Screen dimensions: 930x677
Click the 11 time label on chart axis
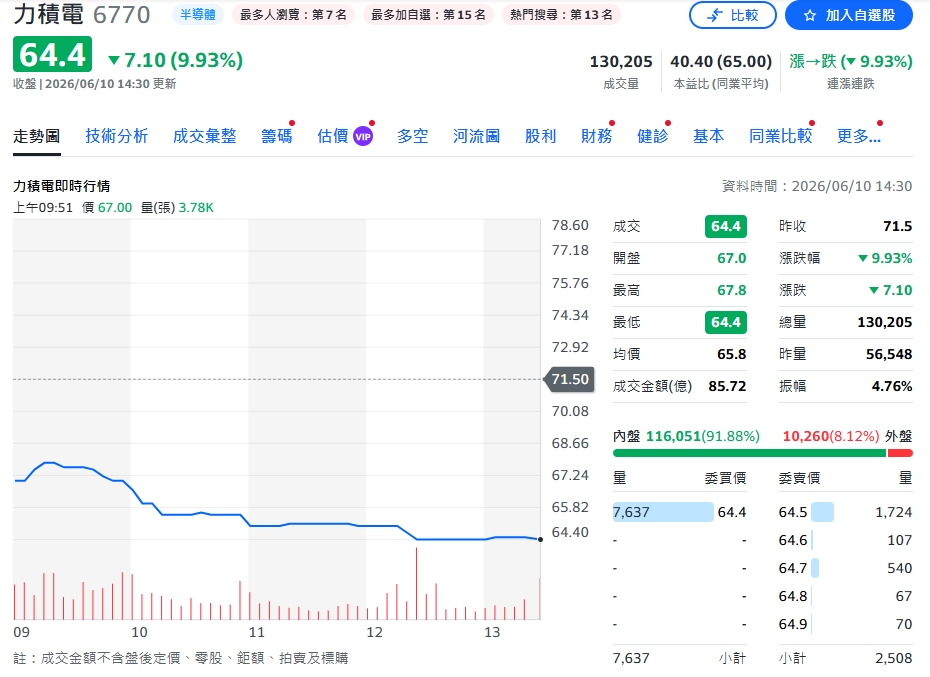click(257, 632)
